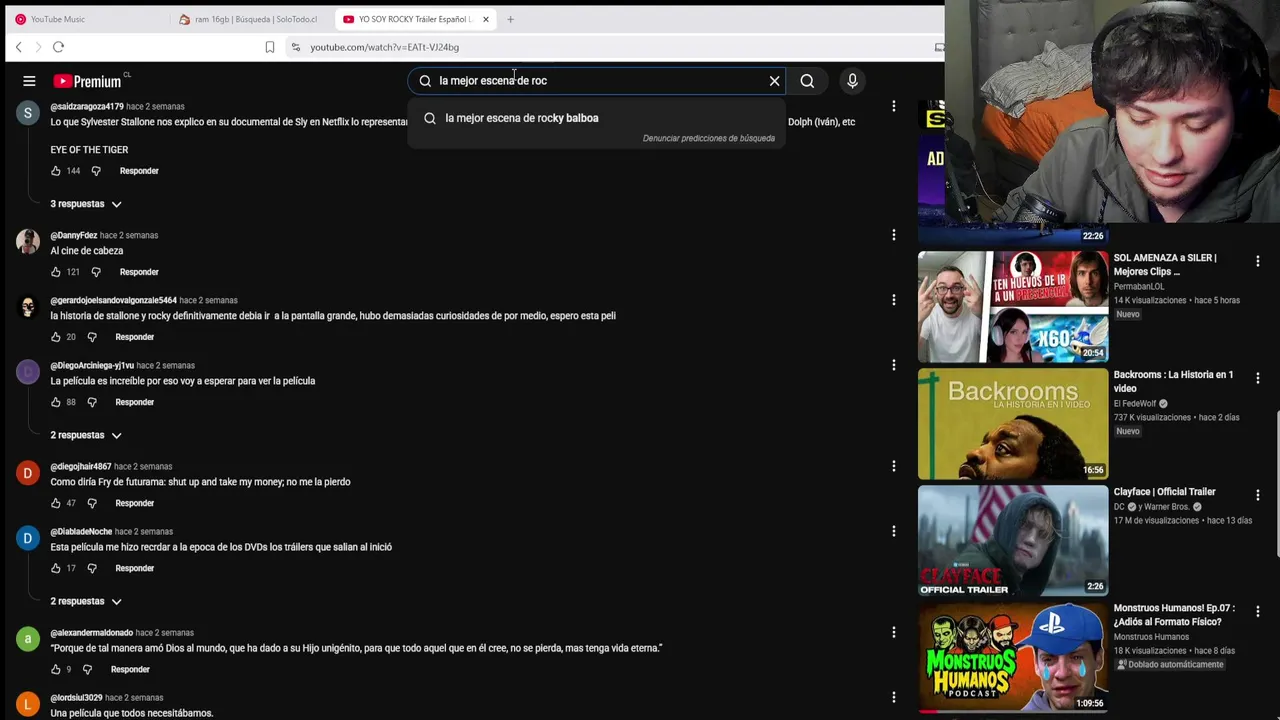Viewport: 1280px width, 720px height.
Task: Open action menu on @DannyFdez comment
Action: point(894,235)
